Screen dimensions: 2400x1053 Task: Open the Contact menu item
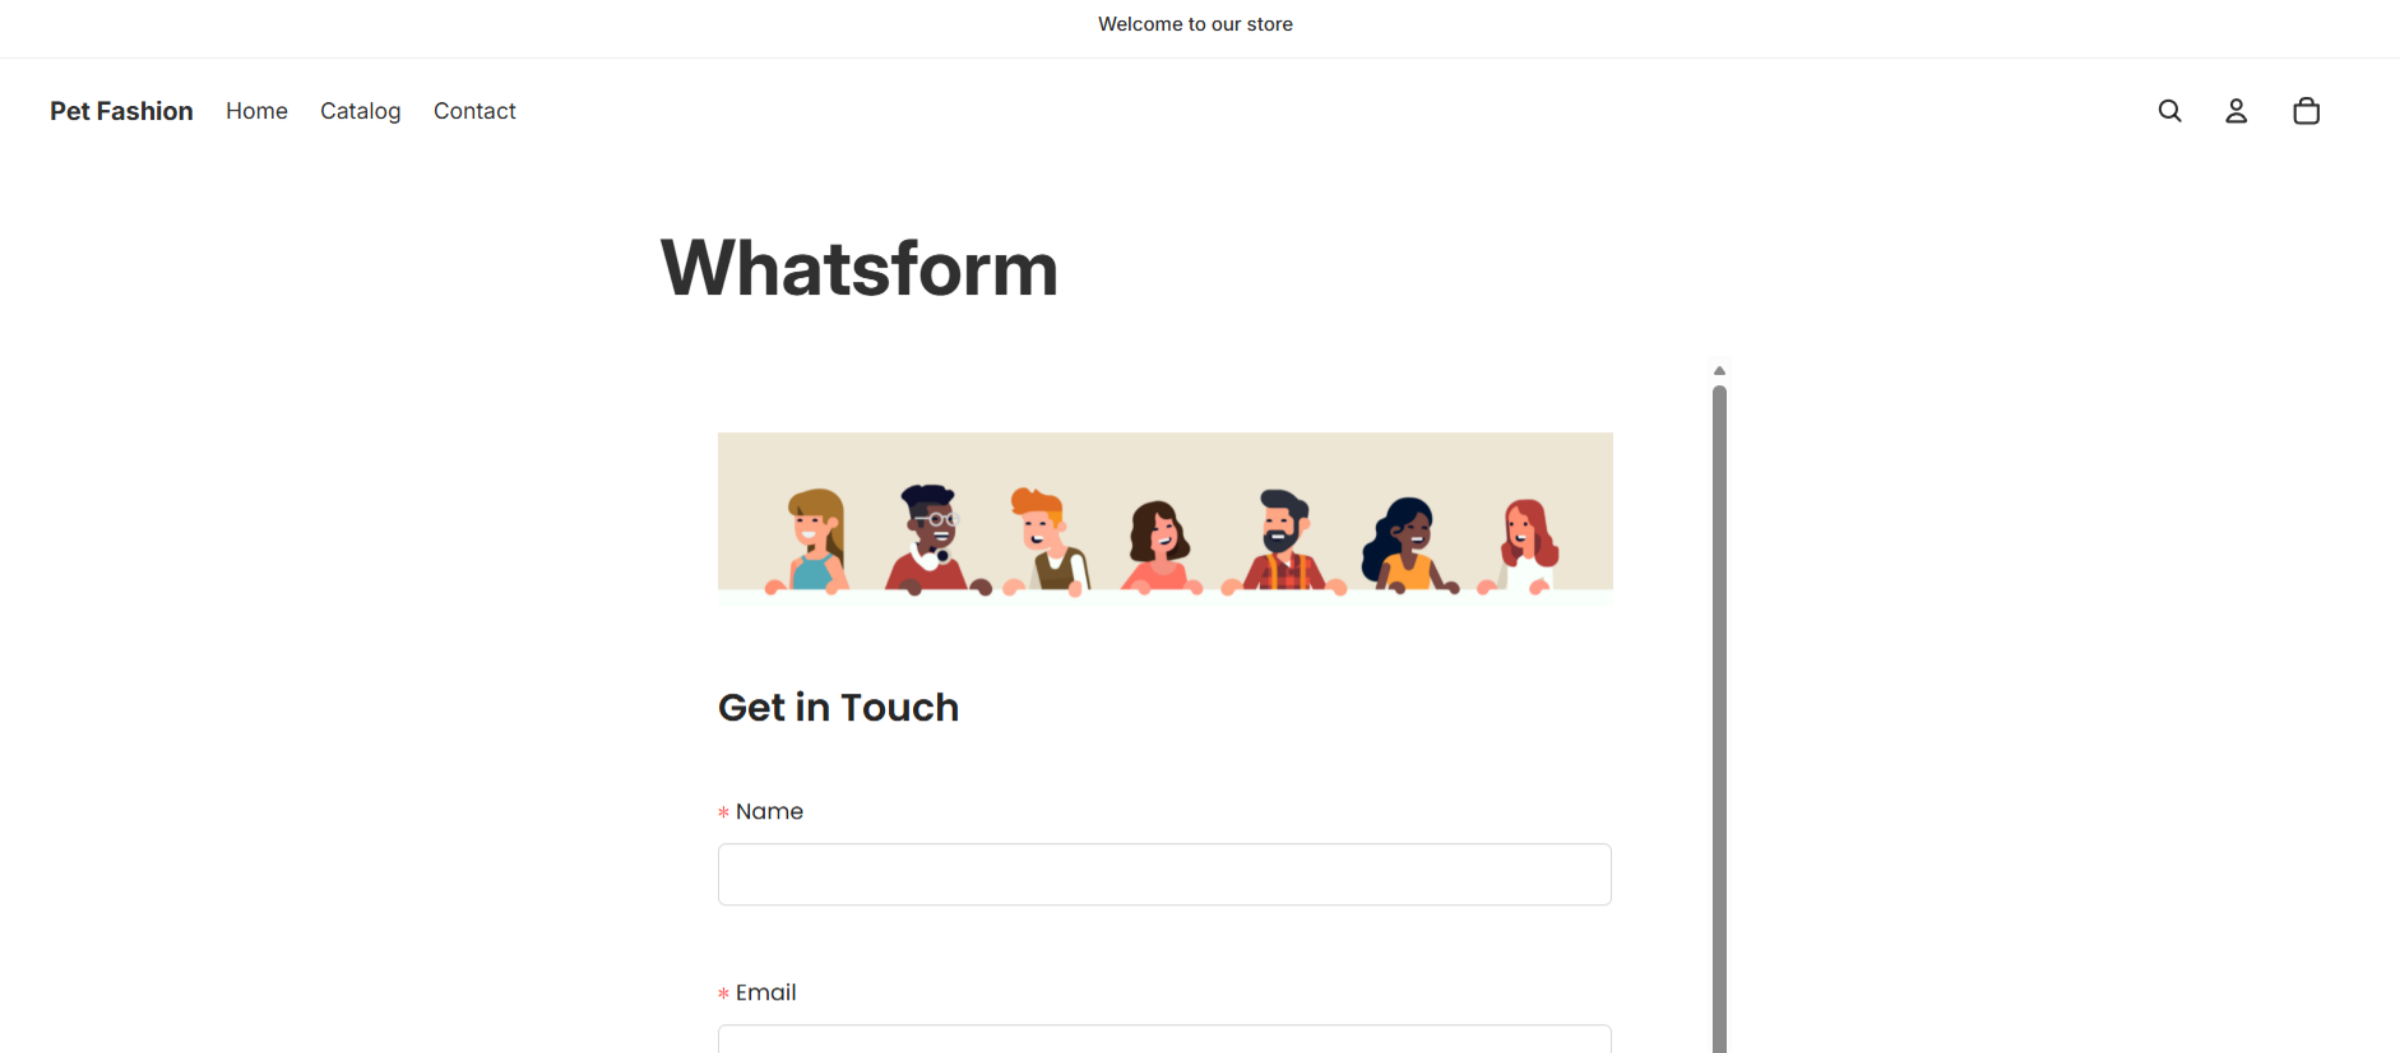474,111
